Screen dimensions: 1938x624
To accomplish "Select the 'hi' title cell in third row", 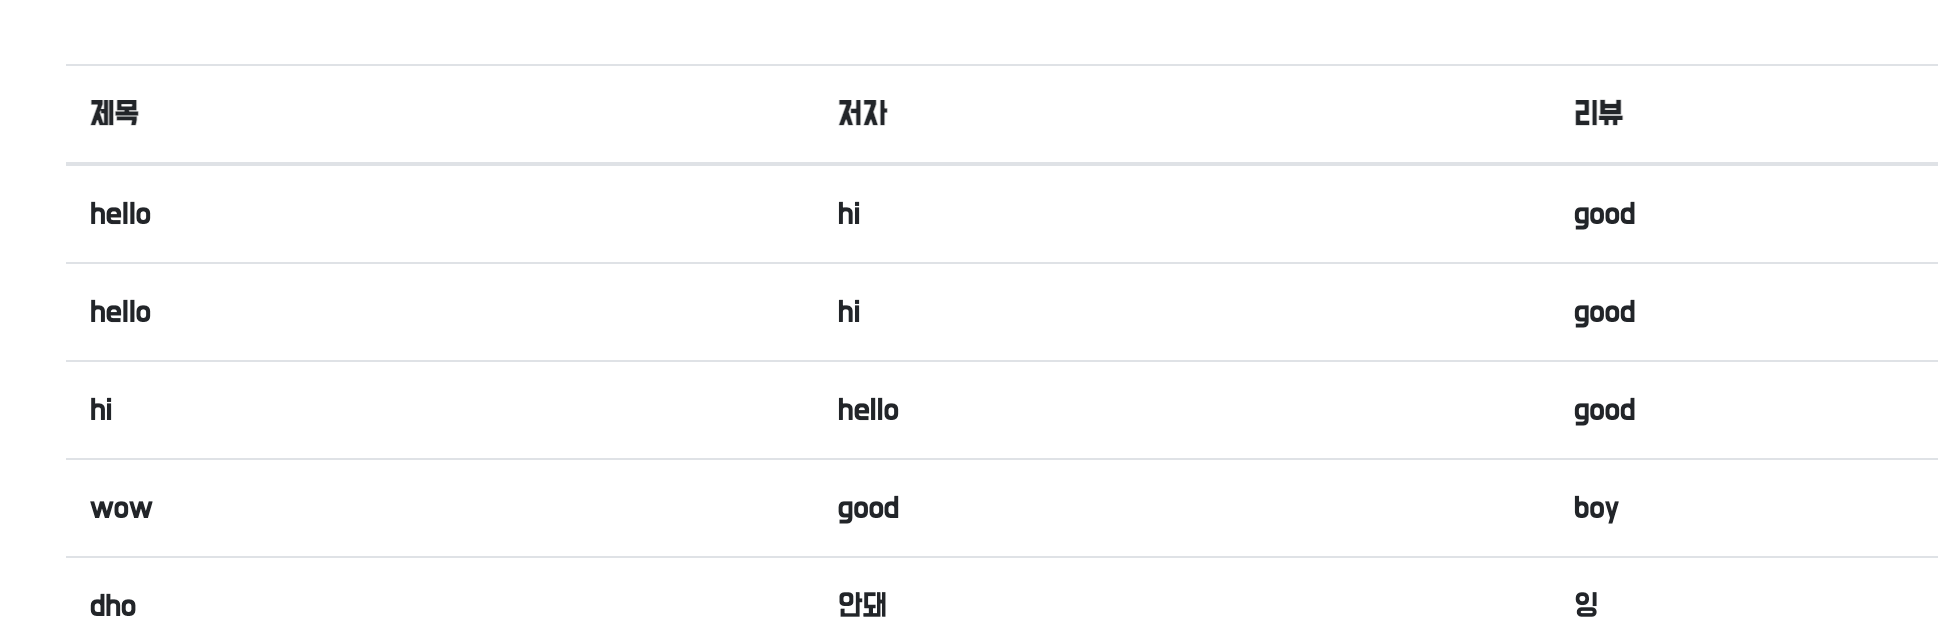I will point(101,410).
